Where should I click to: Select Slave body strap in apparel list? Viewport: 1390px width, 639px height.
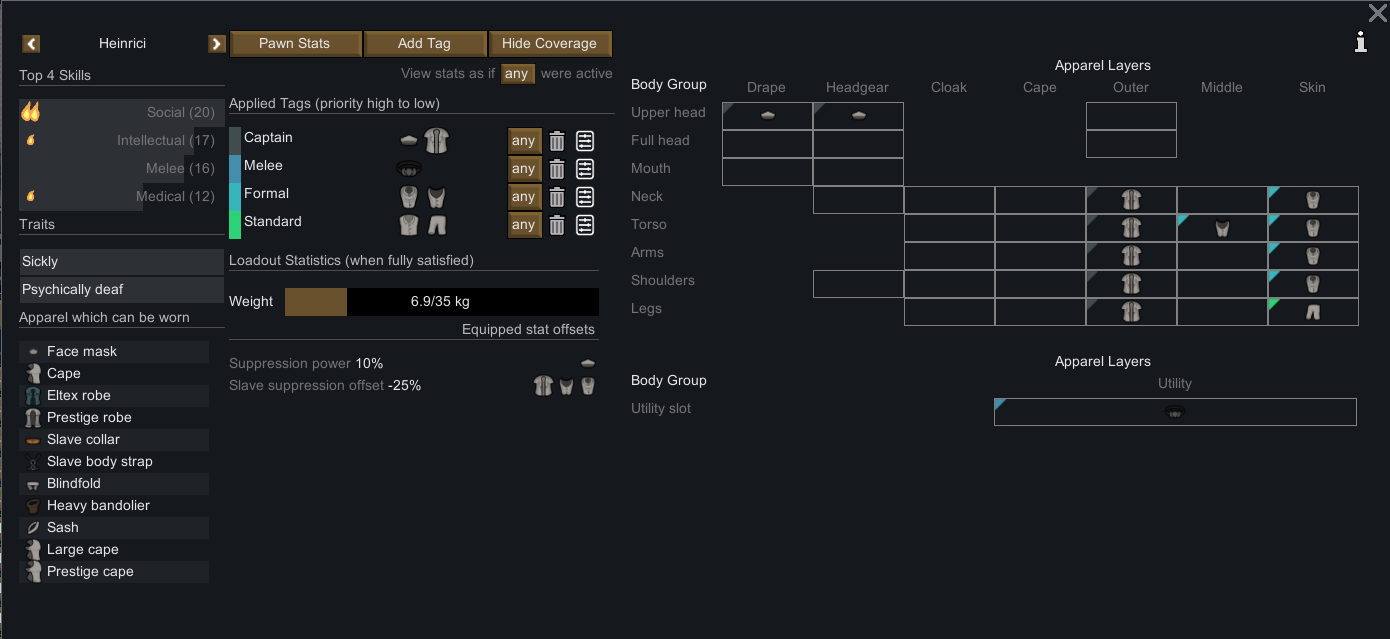click(114, 461)
